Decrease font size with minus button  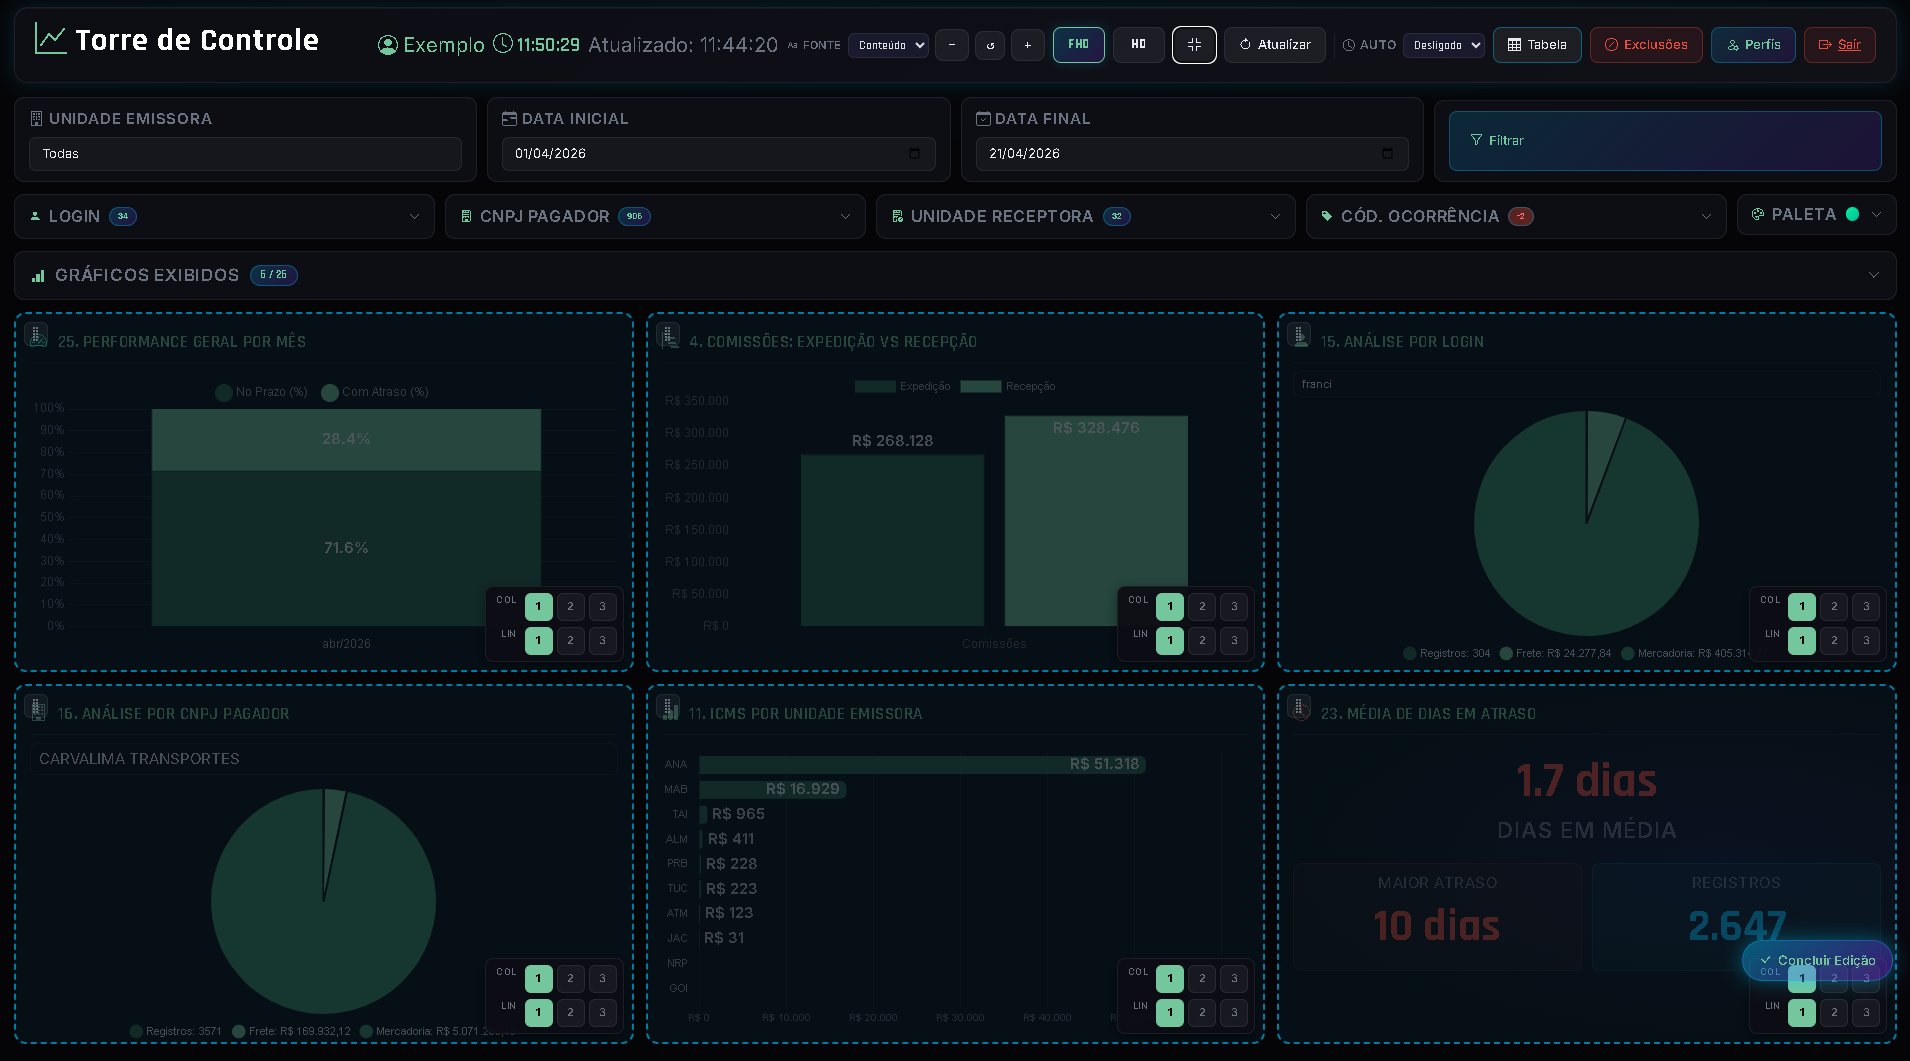952,45
